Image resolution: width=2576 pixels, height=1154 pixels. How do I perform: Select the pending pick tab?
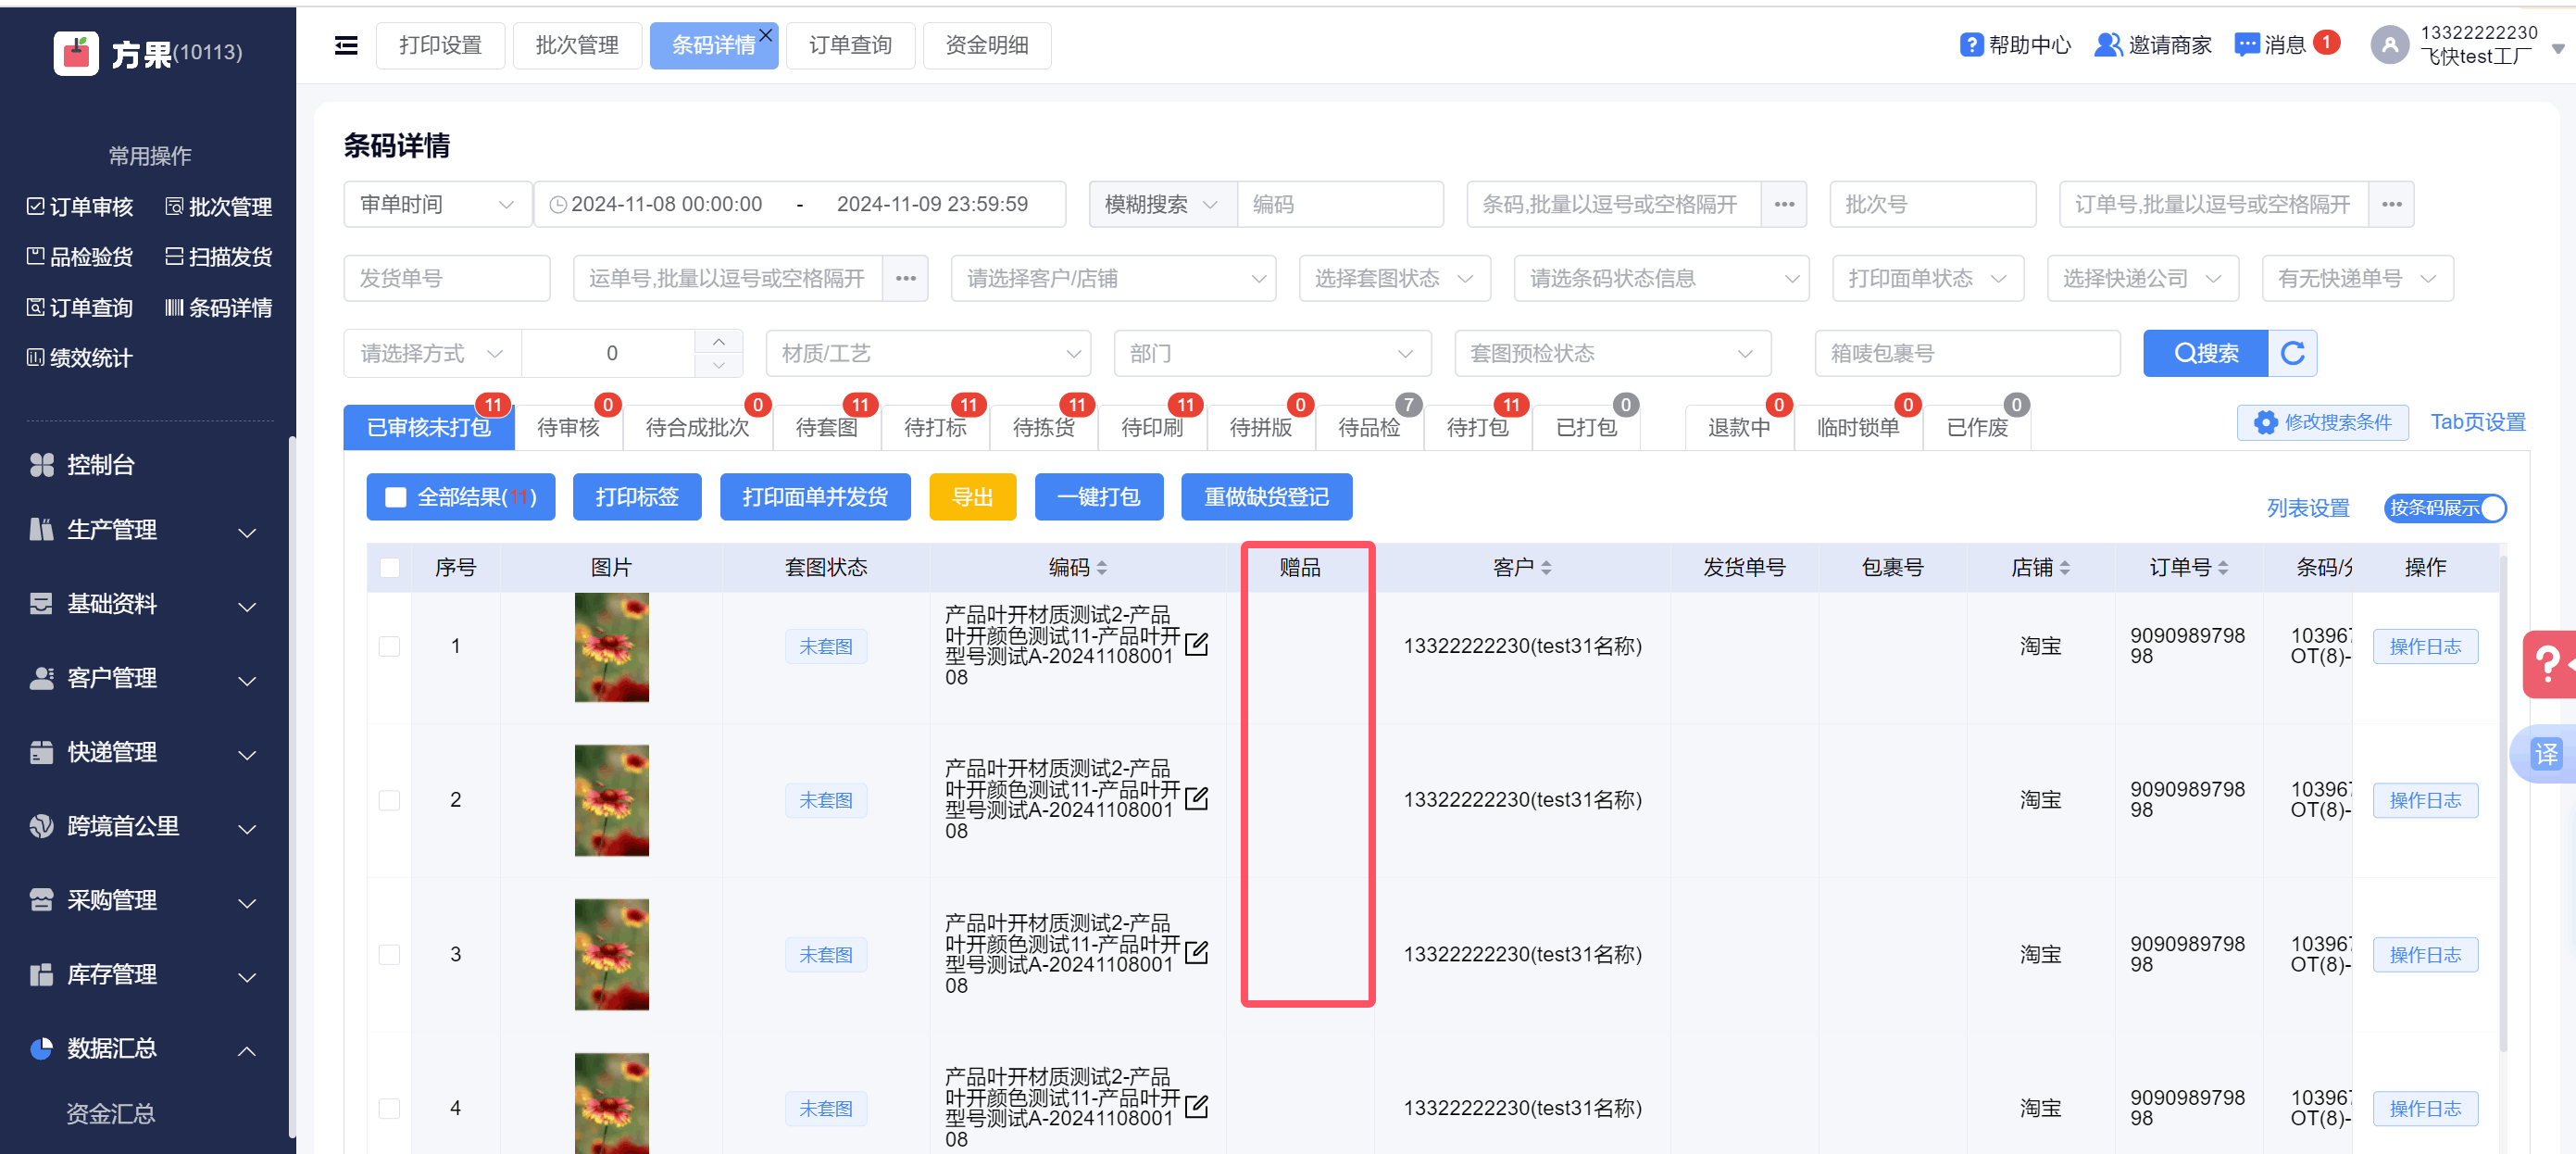[1043, 428]
